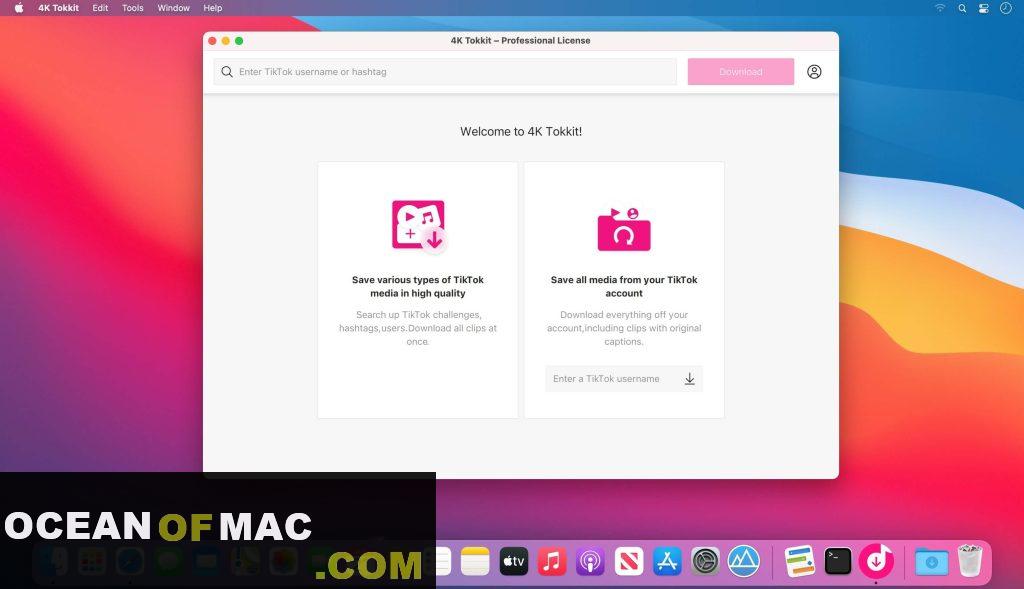Image resolution: width=1024 pixels, height=589 pixels.
Task: Launch App Store from the Dock
Action: pyautogui.click(x=667, y=561)
